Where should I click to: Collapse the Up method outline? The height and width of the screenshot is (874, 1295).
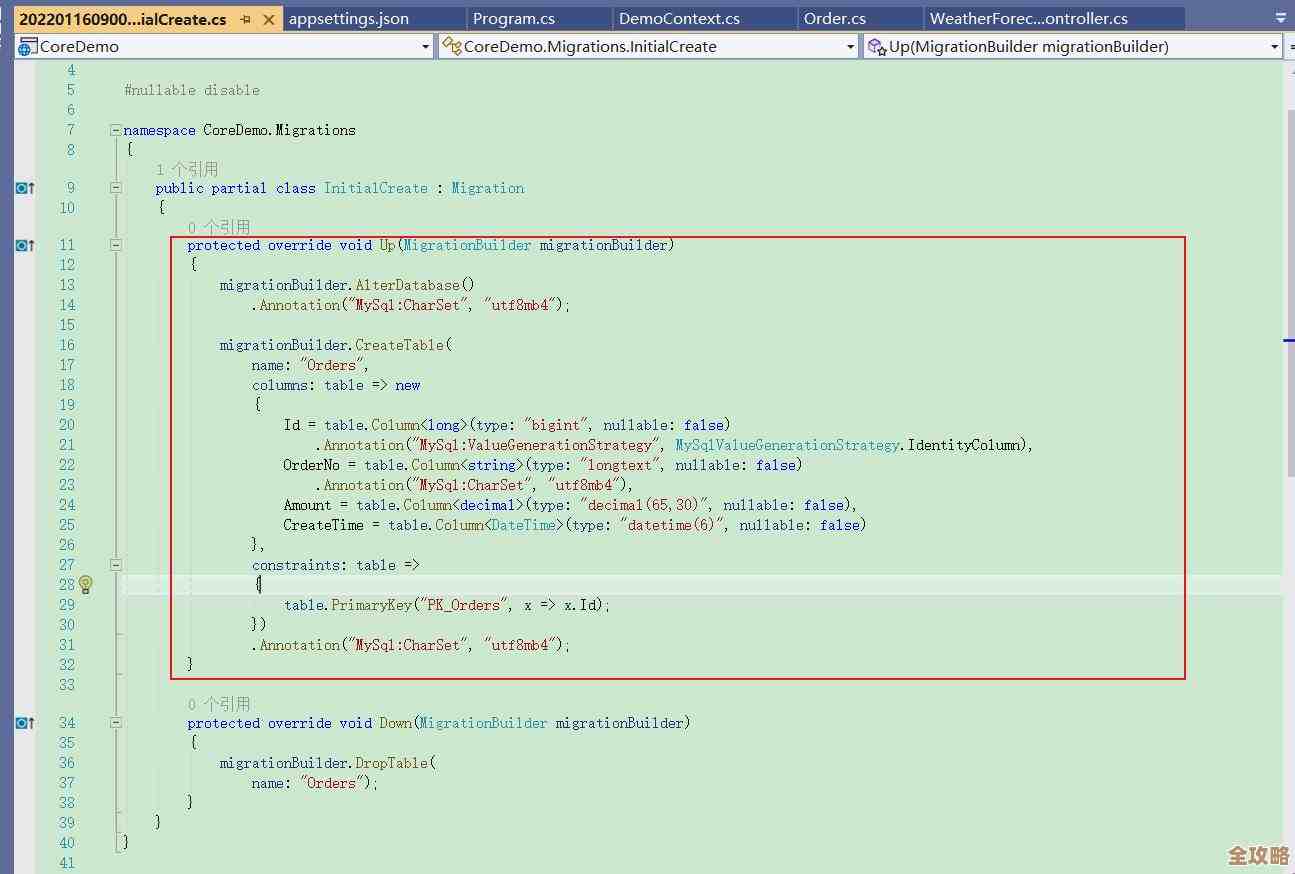click(116, 245)
